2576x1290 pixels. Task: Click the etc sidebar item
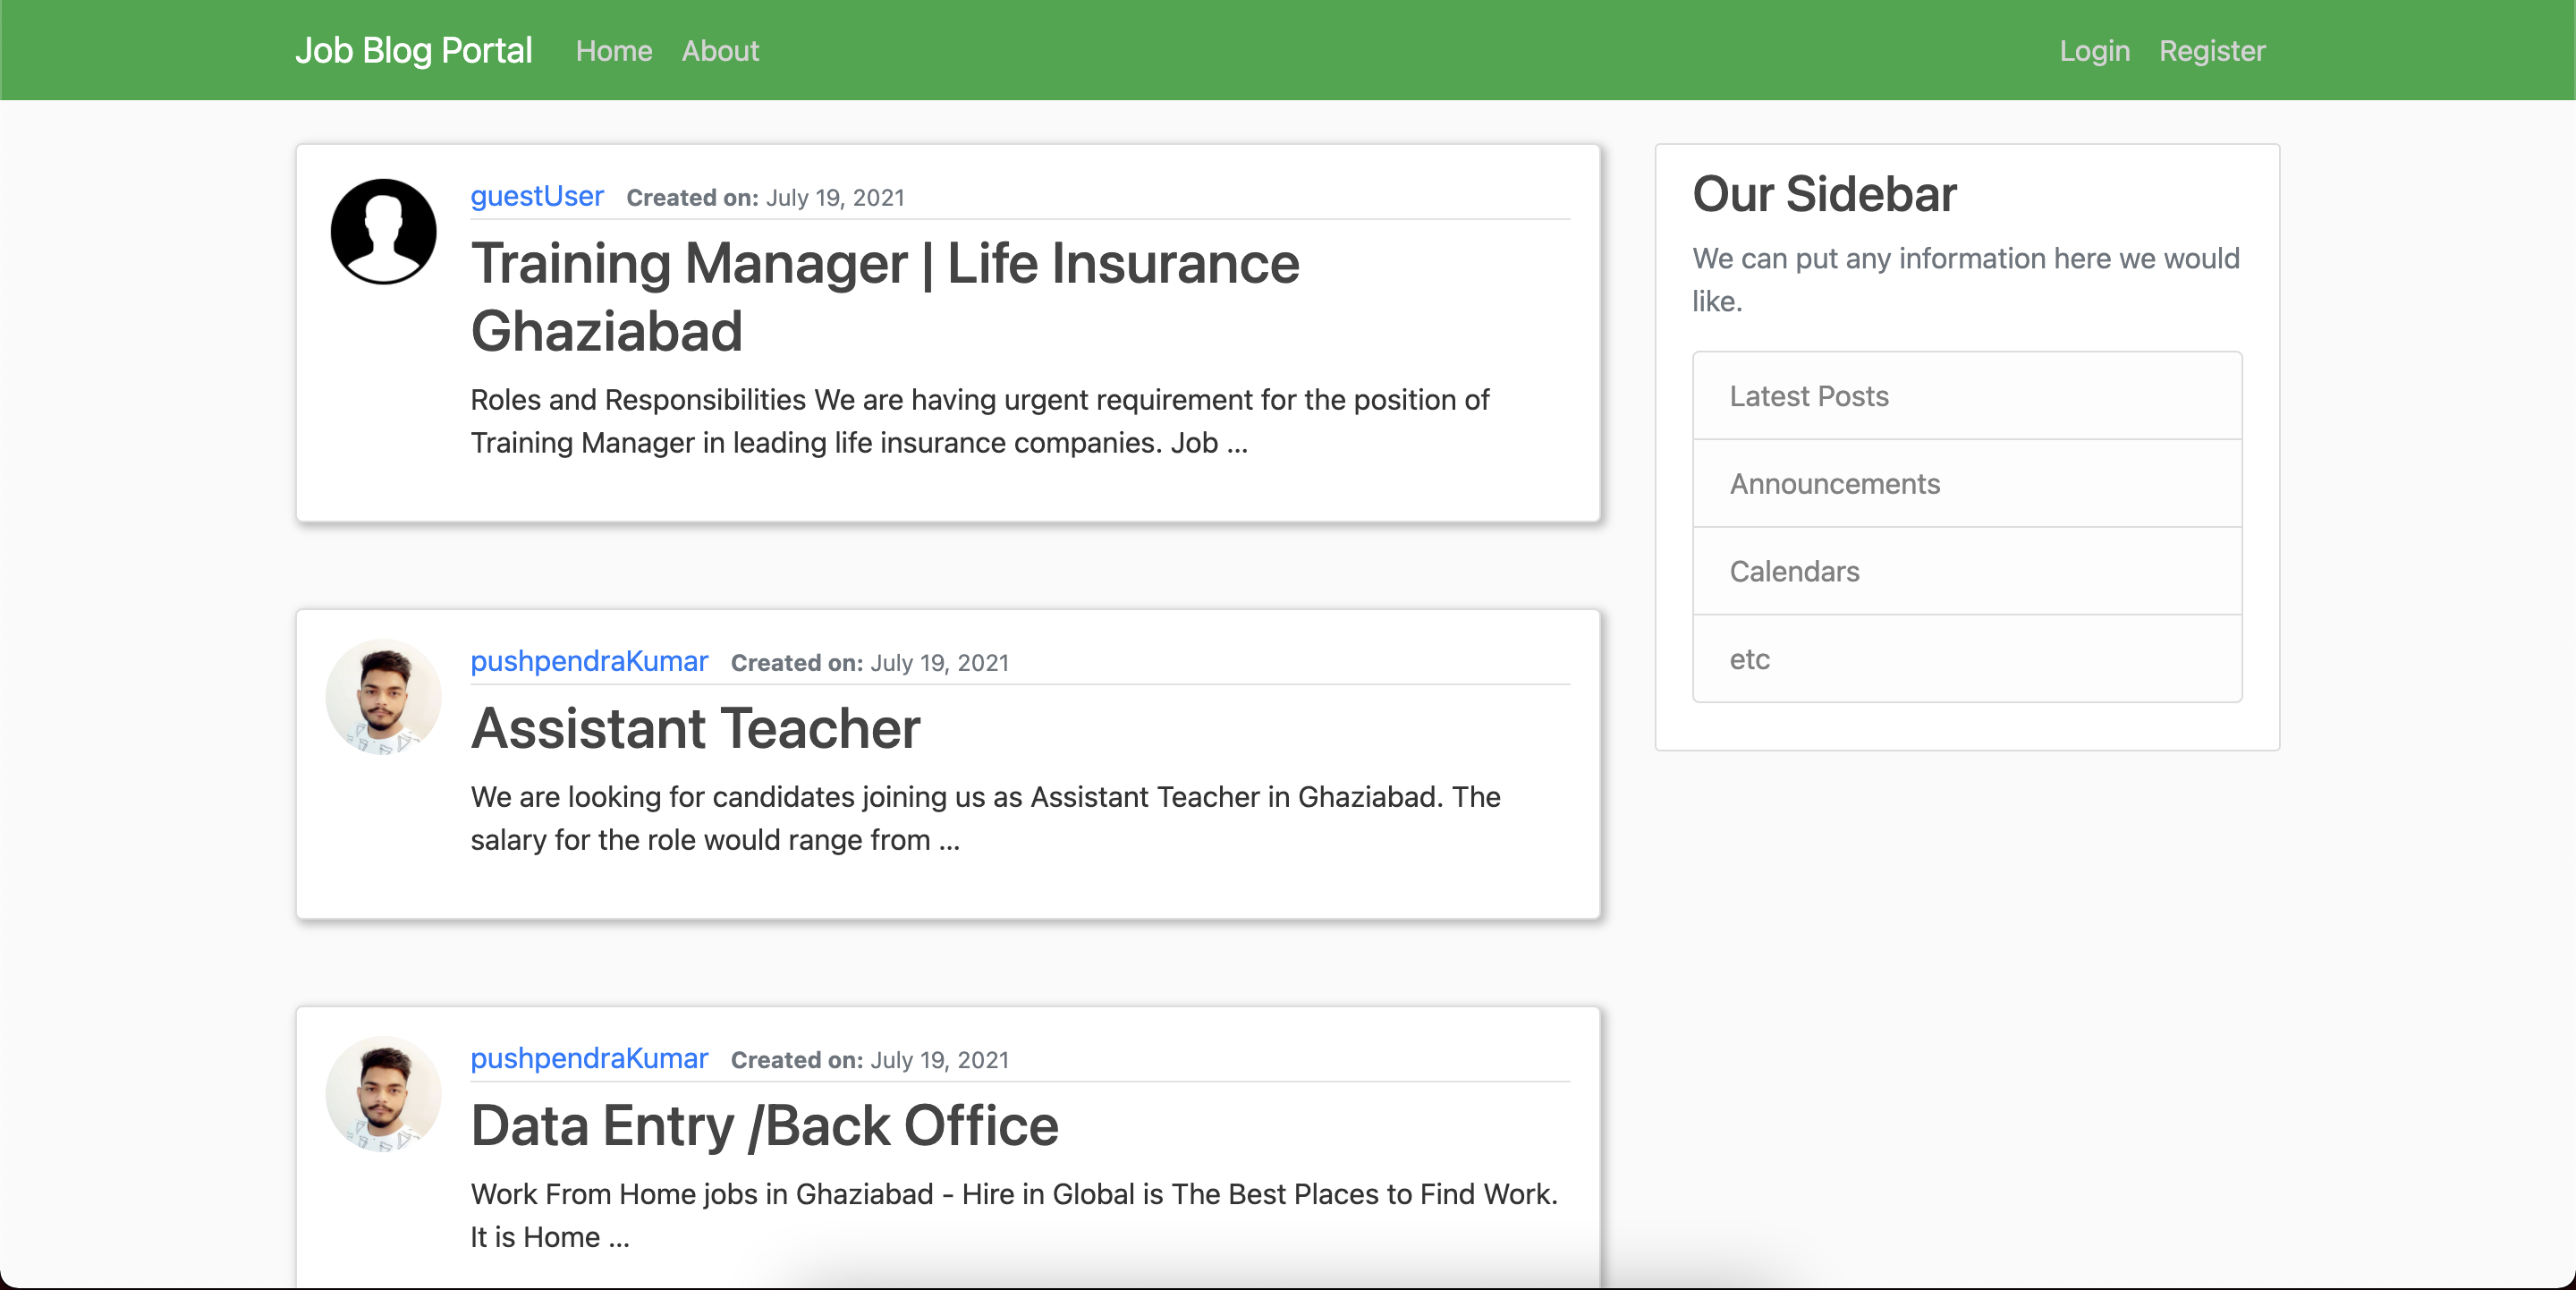coord(1749,659)
